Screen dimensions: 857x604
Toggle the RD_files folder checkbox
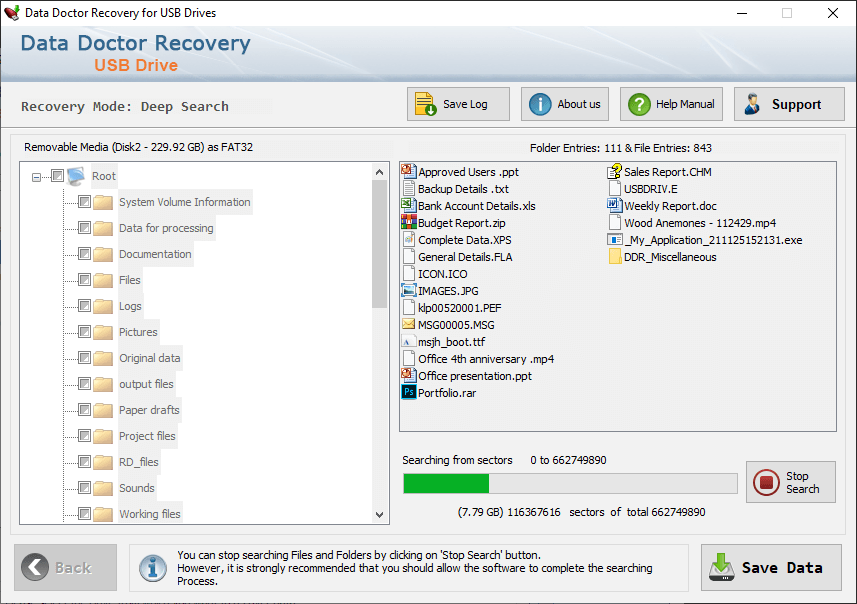click(x=84, y=462)
